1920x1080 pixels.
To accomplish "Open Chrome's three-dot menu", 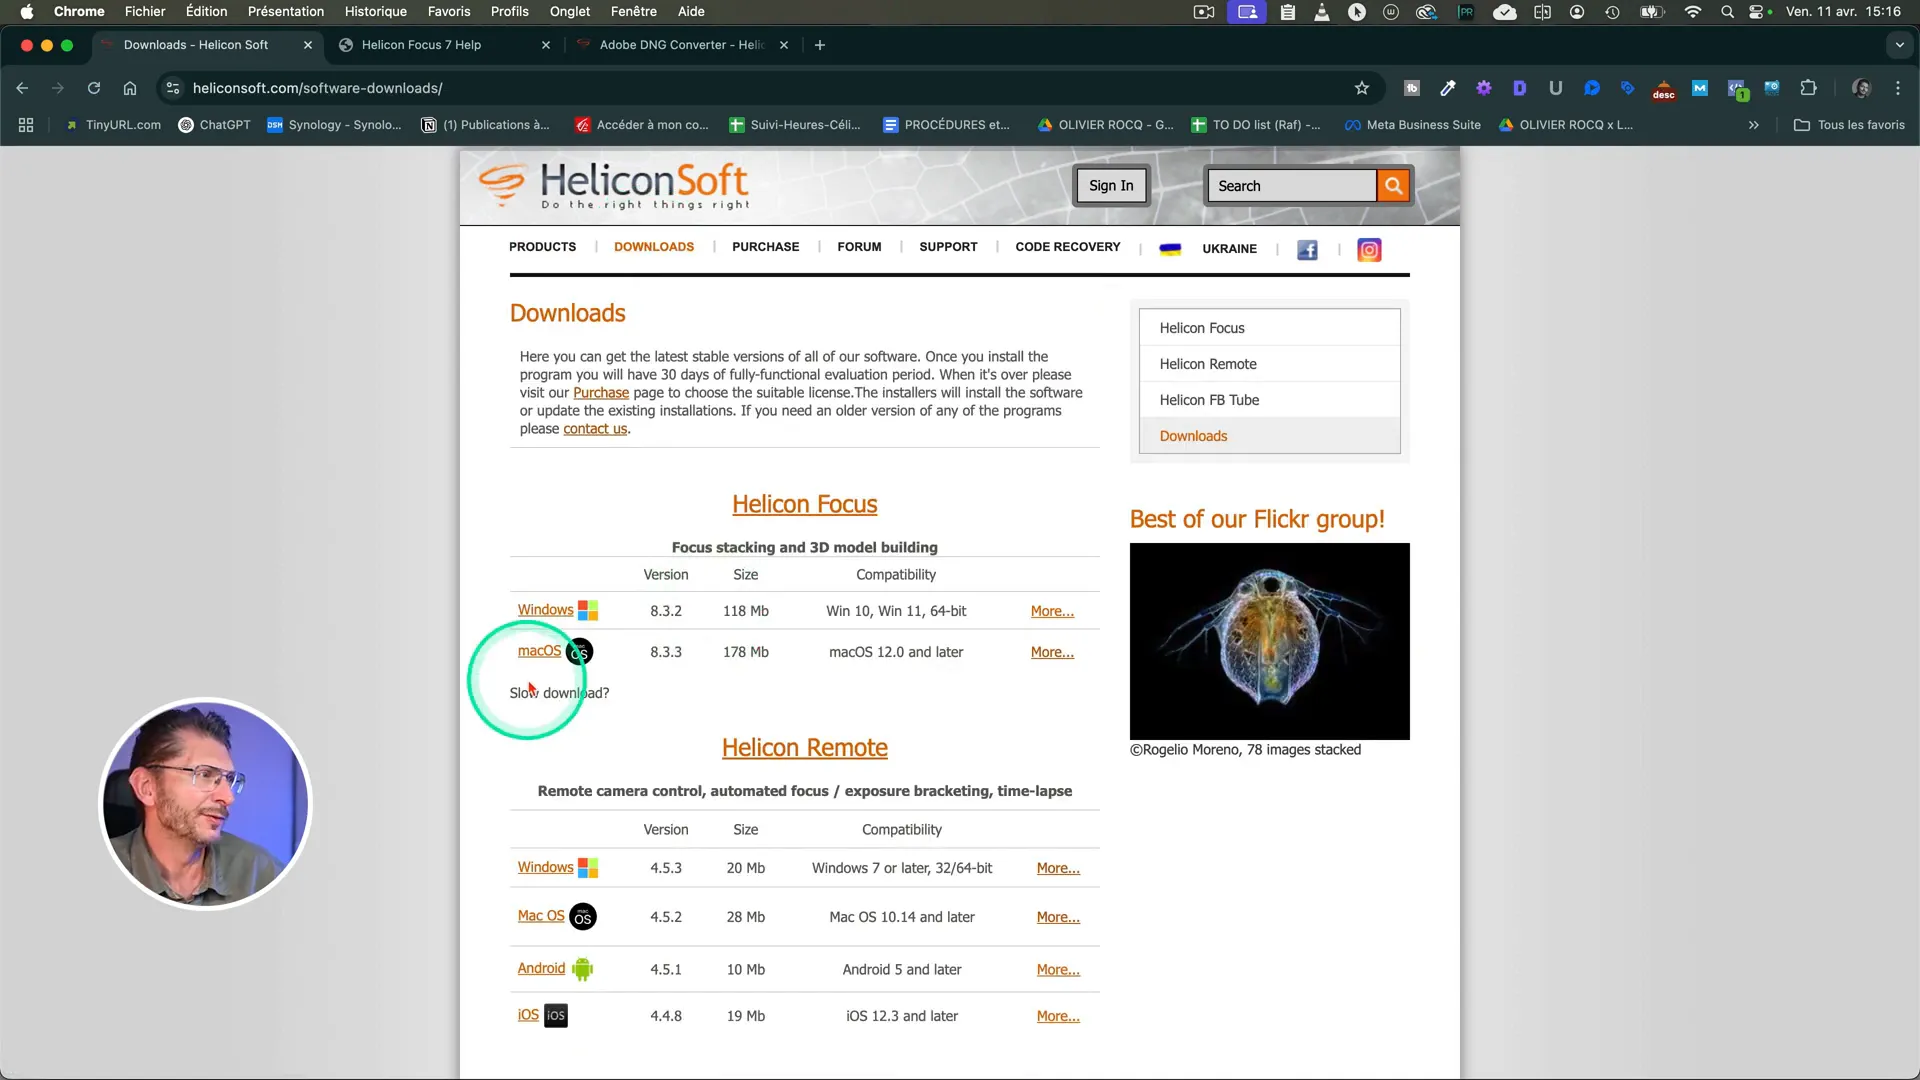I will pyautogui.click(x=1897, y=88).
